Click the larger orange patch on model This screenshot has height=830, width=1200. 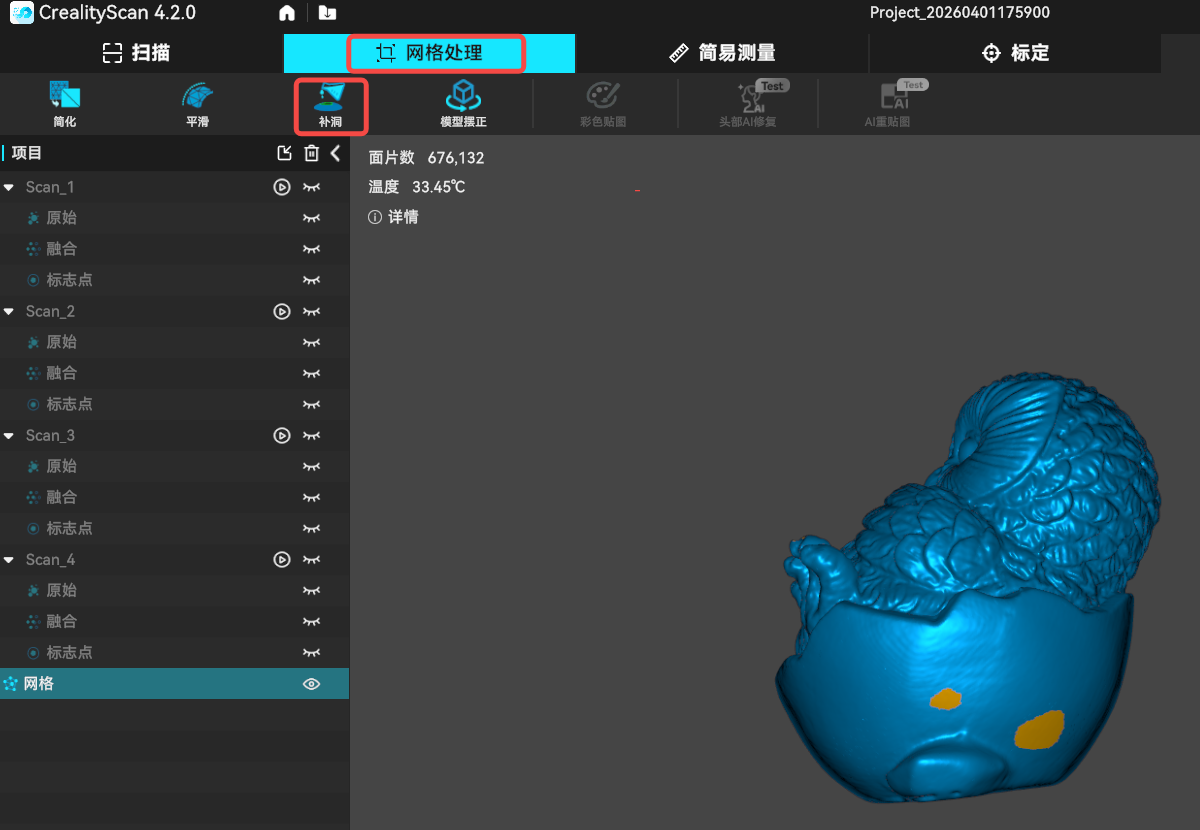(x=1039, y=730)
